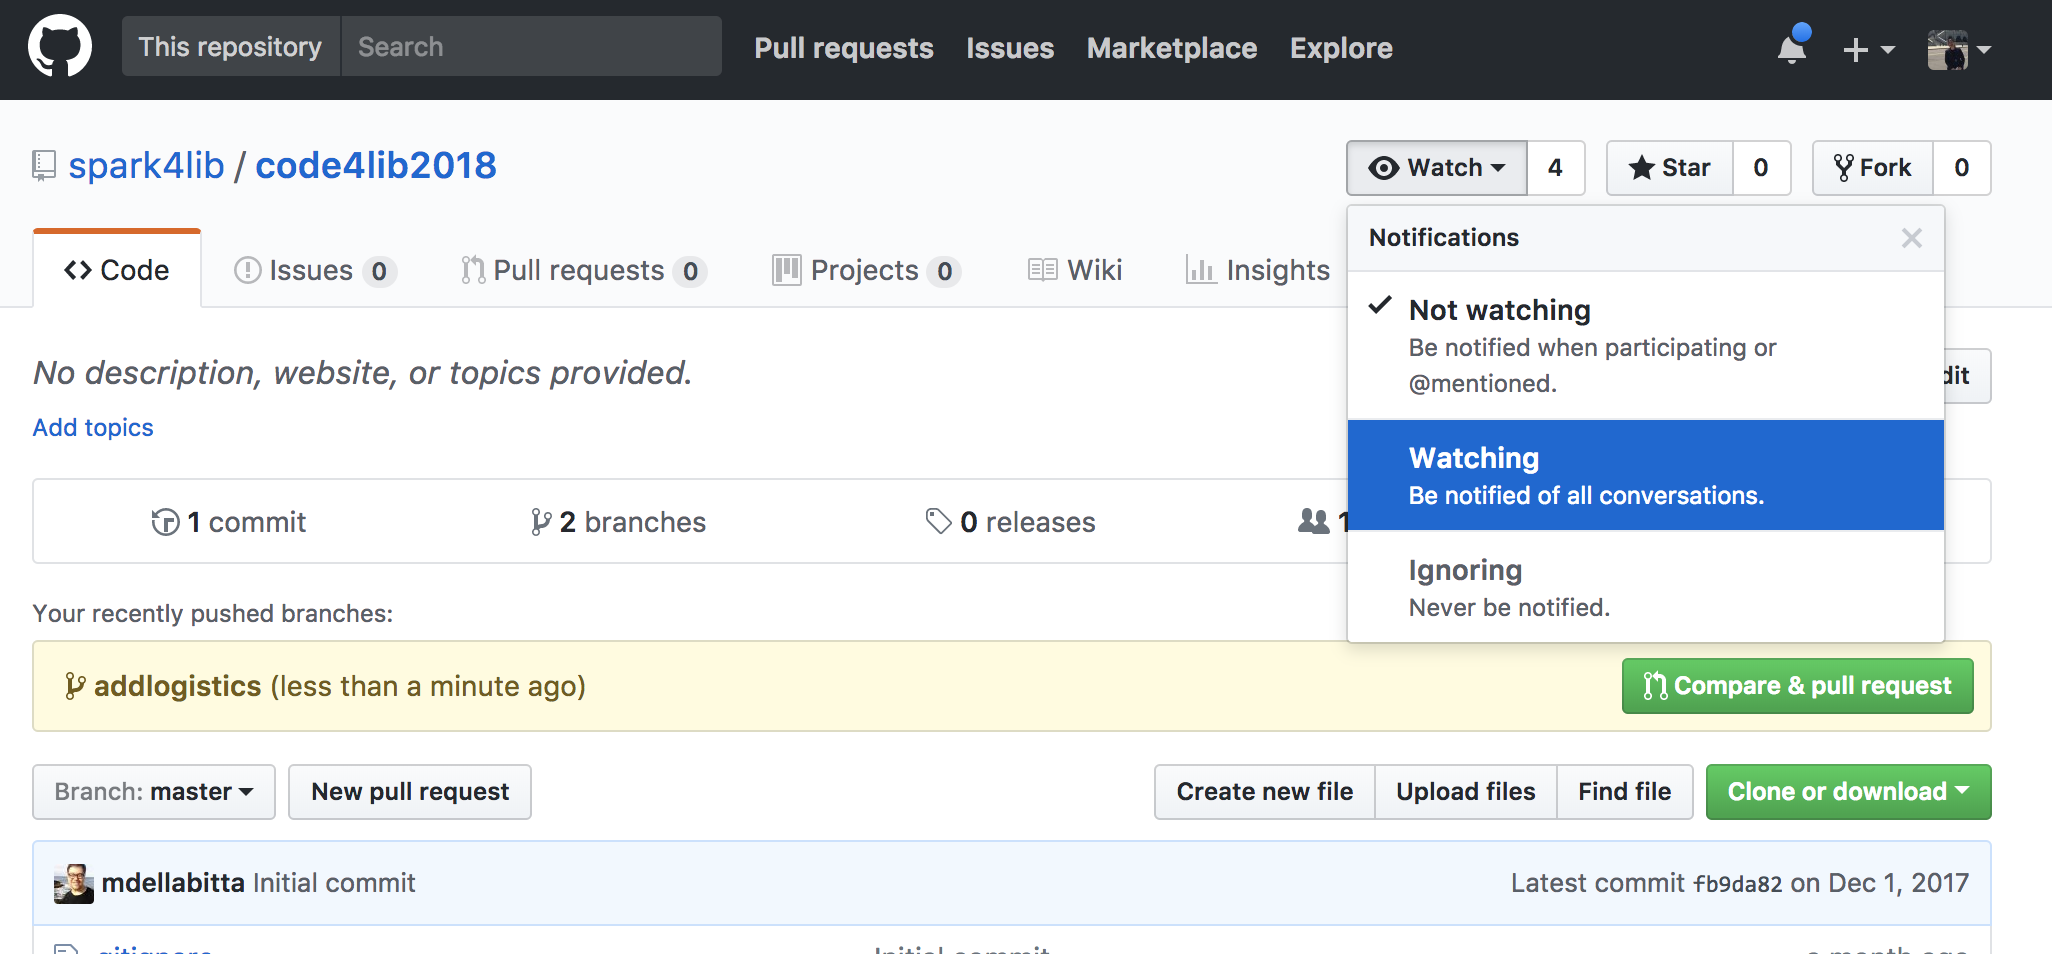Viewport: 2052px width, 954px height.
Task: View the 1 commit history
Action: pyautogui.click(x=228, y=522)
